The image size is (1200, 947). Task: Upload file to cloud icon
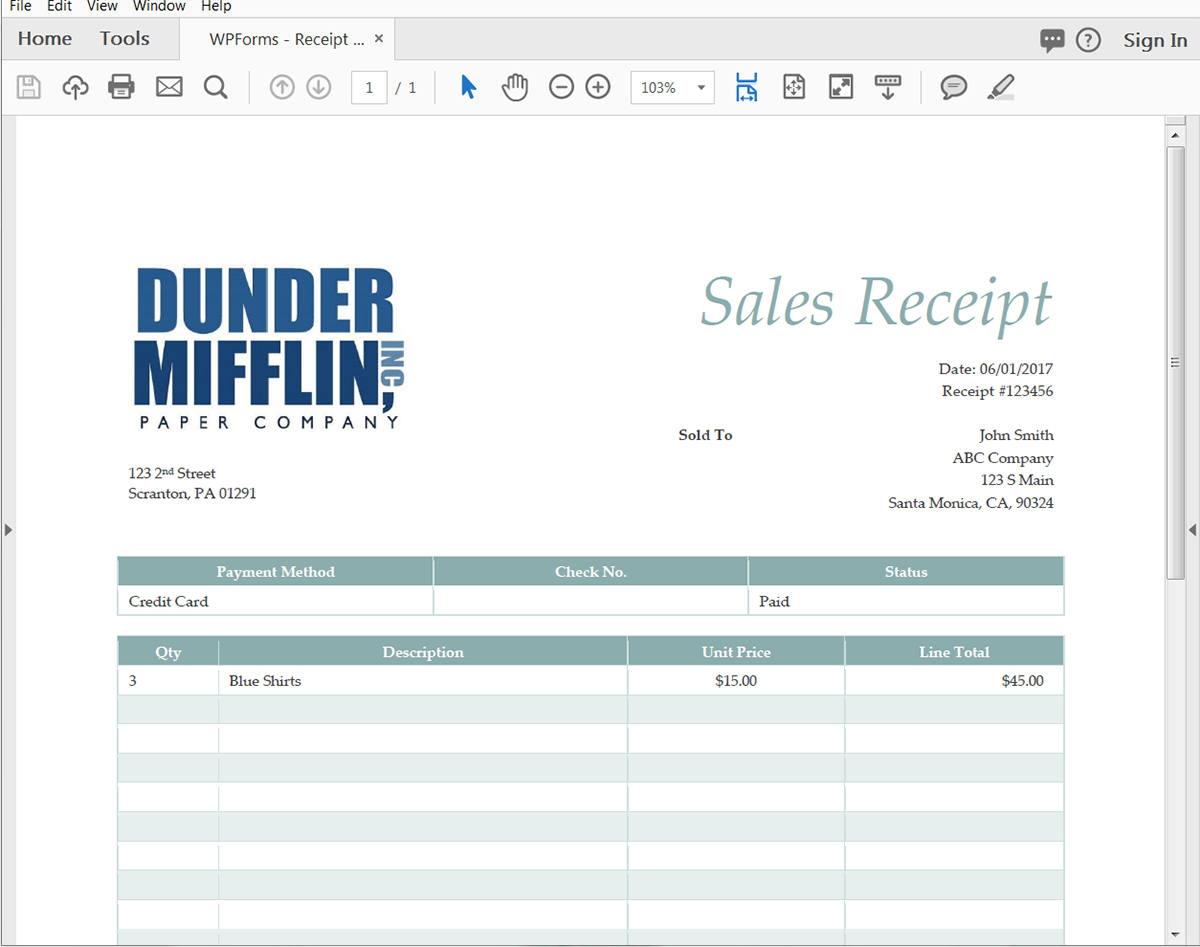coord(76,87)
